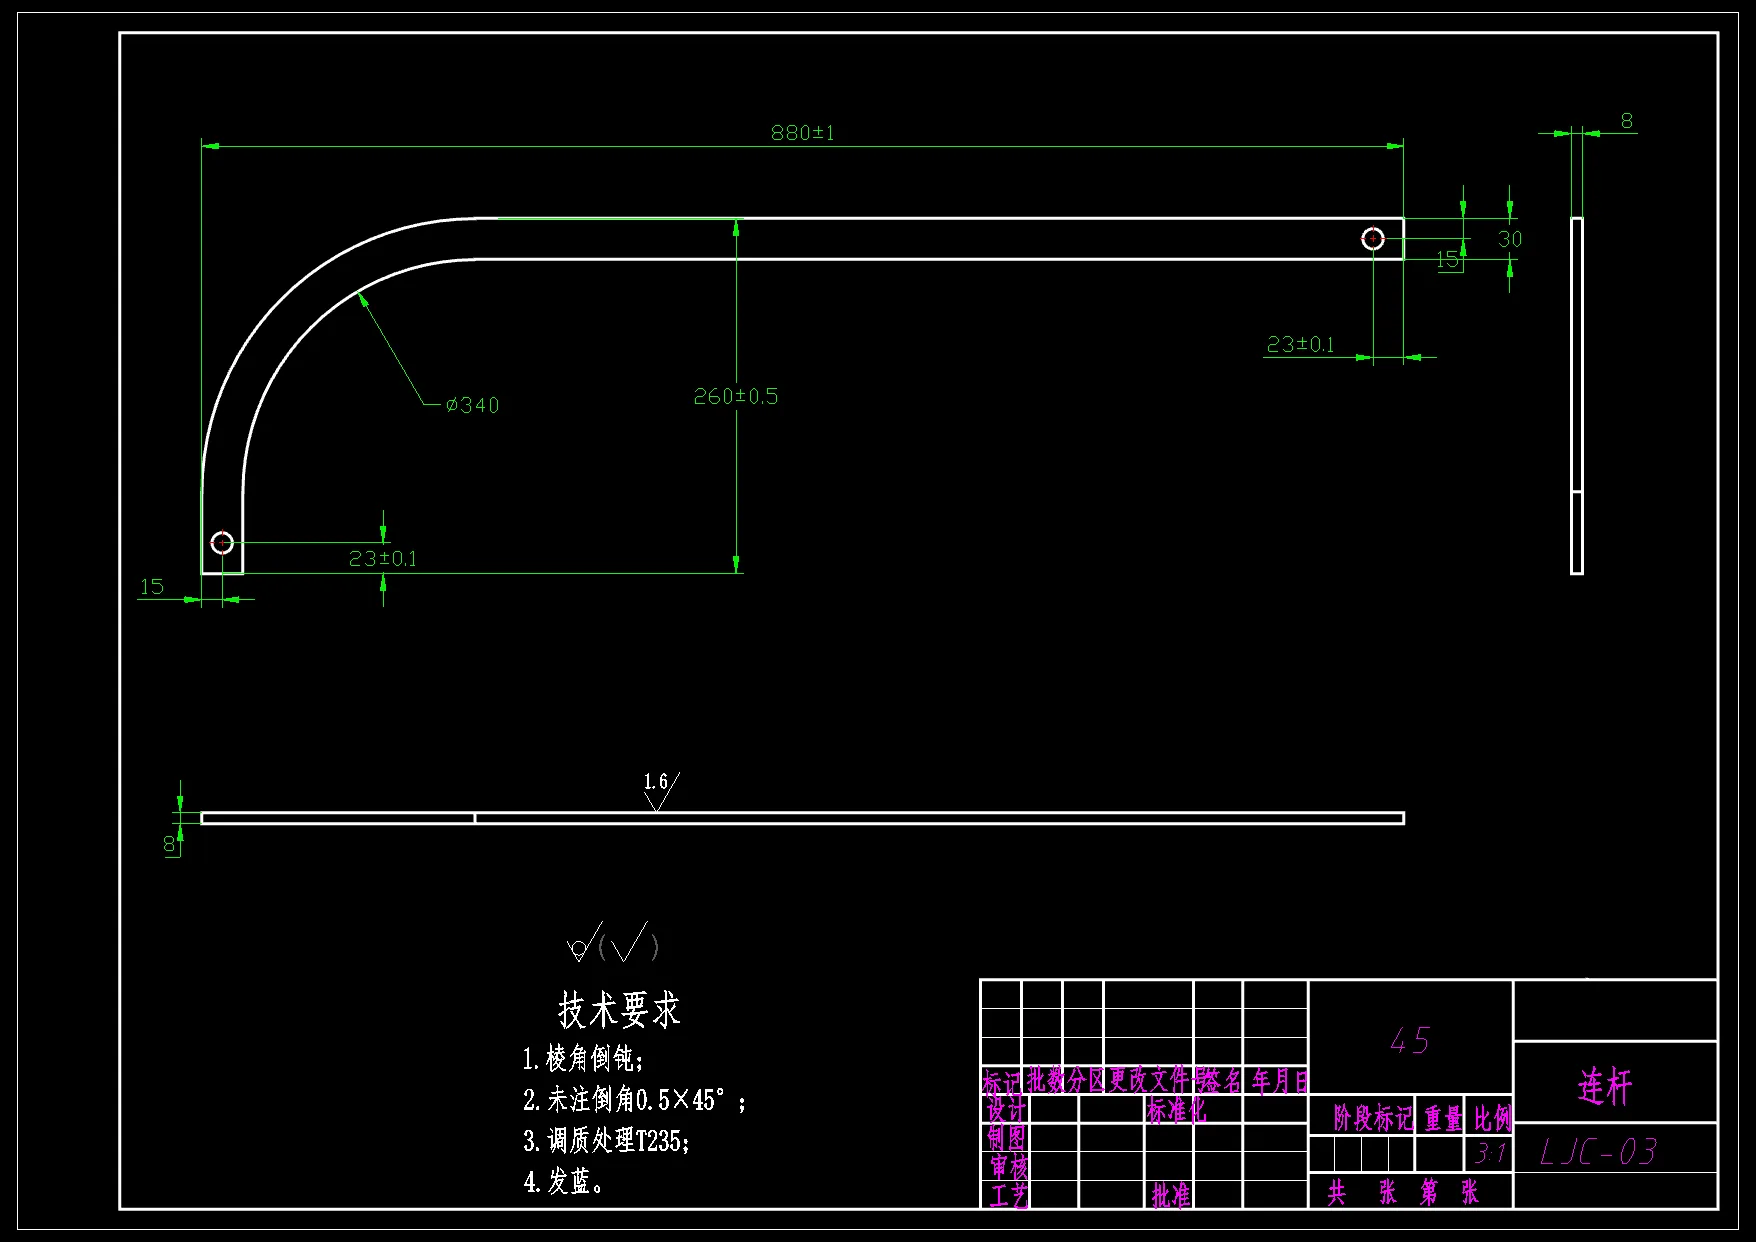The image size is (1756, 1242).
Task: Click the 批准 label
Action: click(x=1171, y=1195)
